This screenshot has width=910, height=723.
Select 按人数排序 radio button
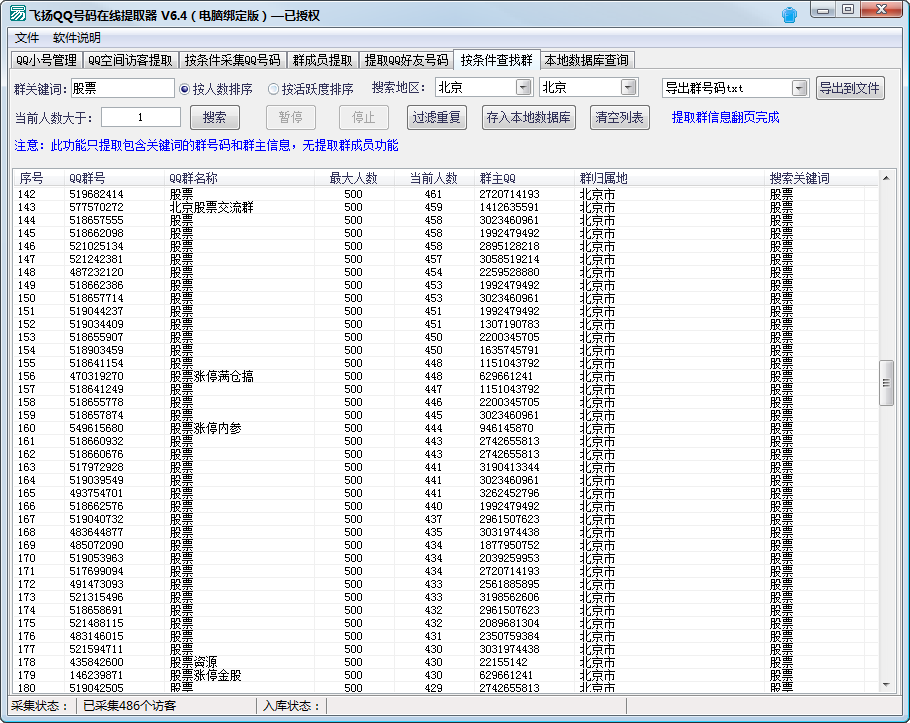216,89
